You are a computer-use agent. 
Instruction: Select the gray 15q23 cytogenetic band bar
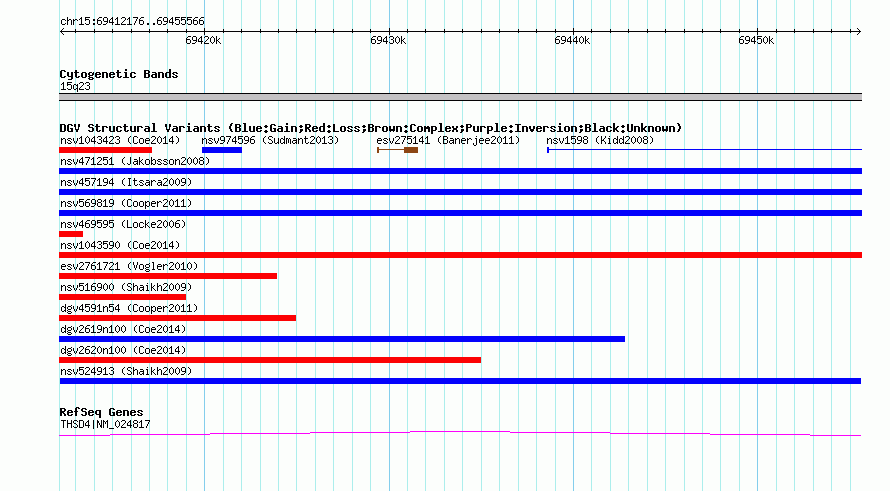point(460,97)
